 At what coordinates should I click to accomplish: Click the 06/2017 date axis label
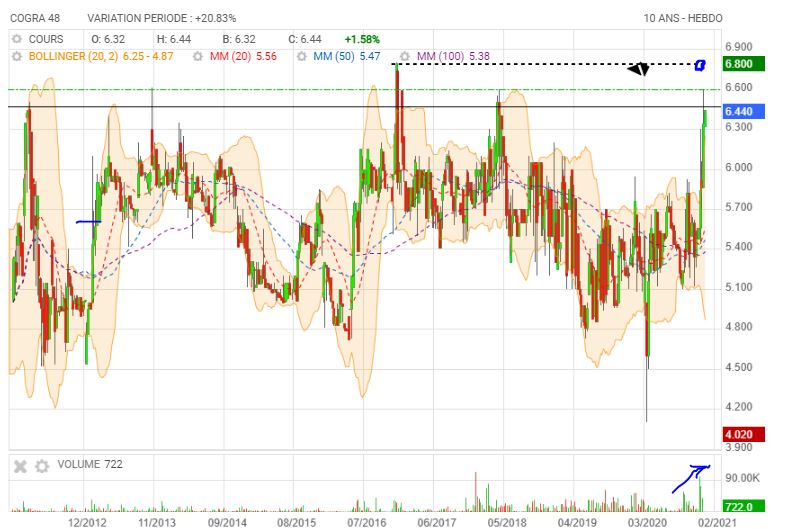click(x=437, y=522)
